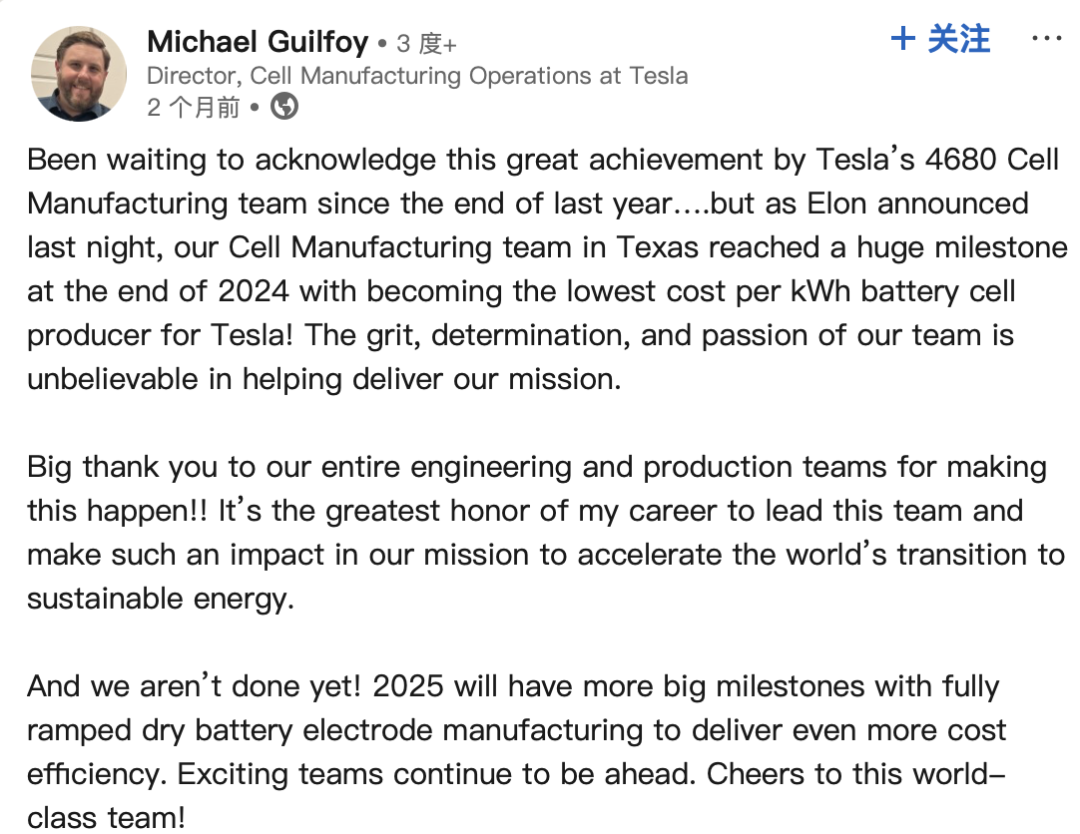Click the line starting "And we aren't done yet"
Viewport: 1080px width, 834px height.
(513, 687)
